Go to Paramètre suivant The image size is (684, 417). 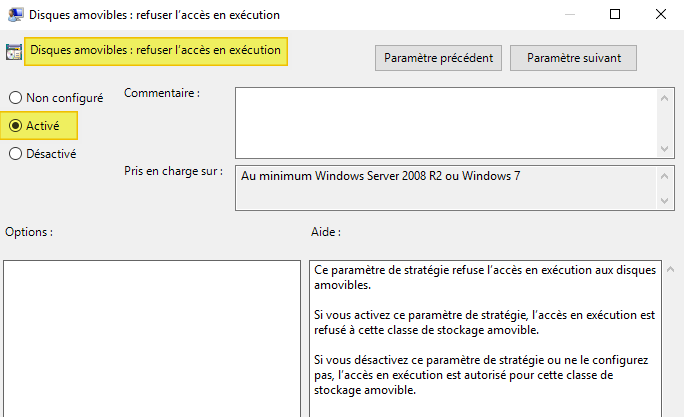click(574, 58)
